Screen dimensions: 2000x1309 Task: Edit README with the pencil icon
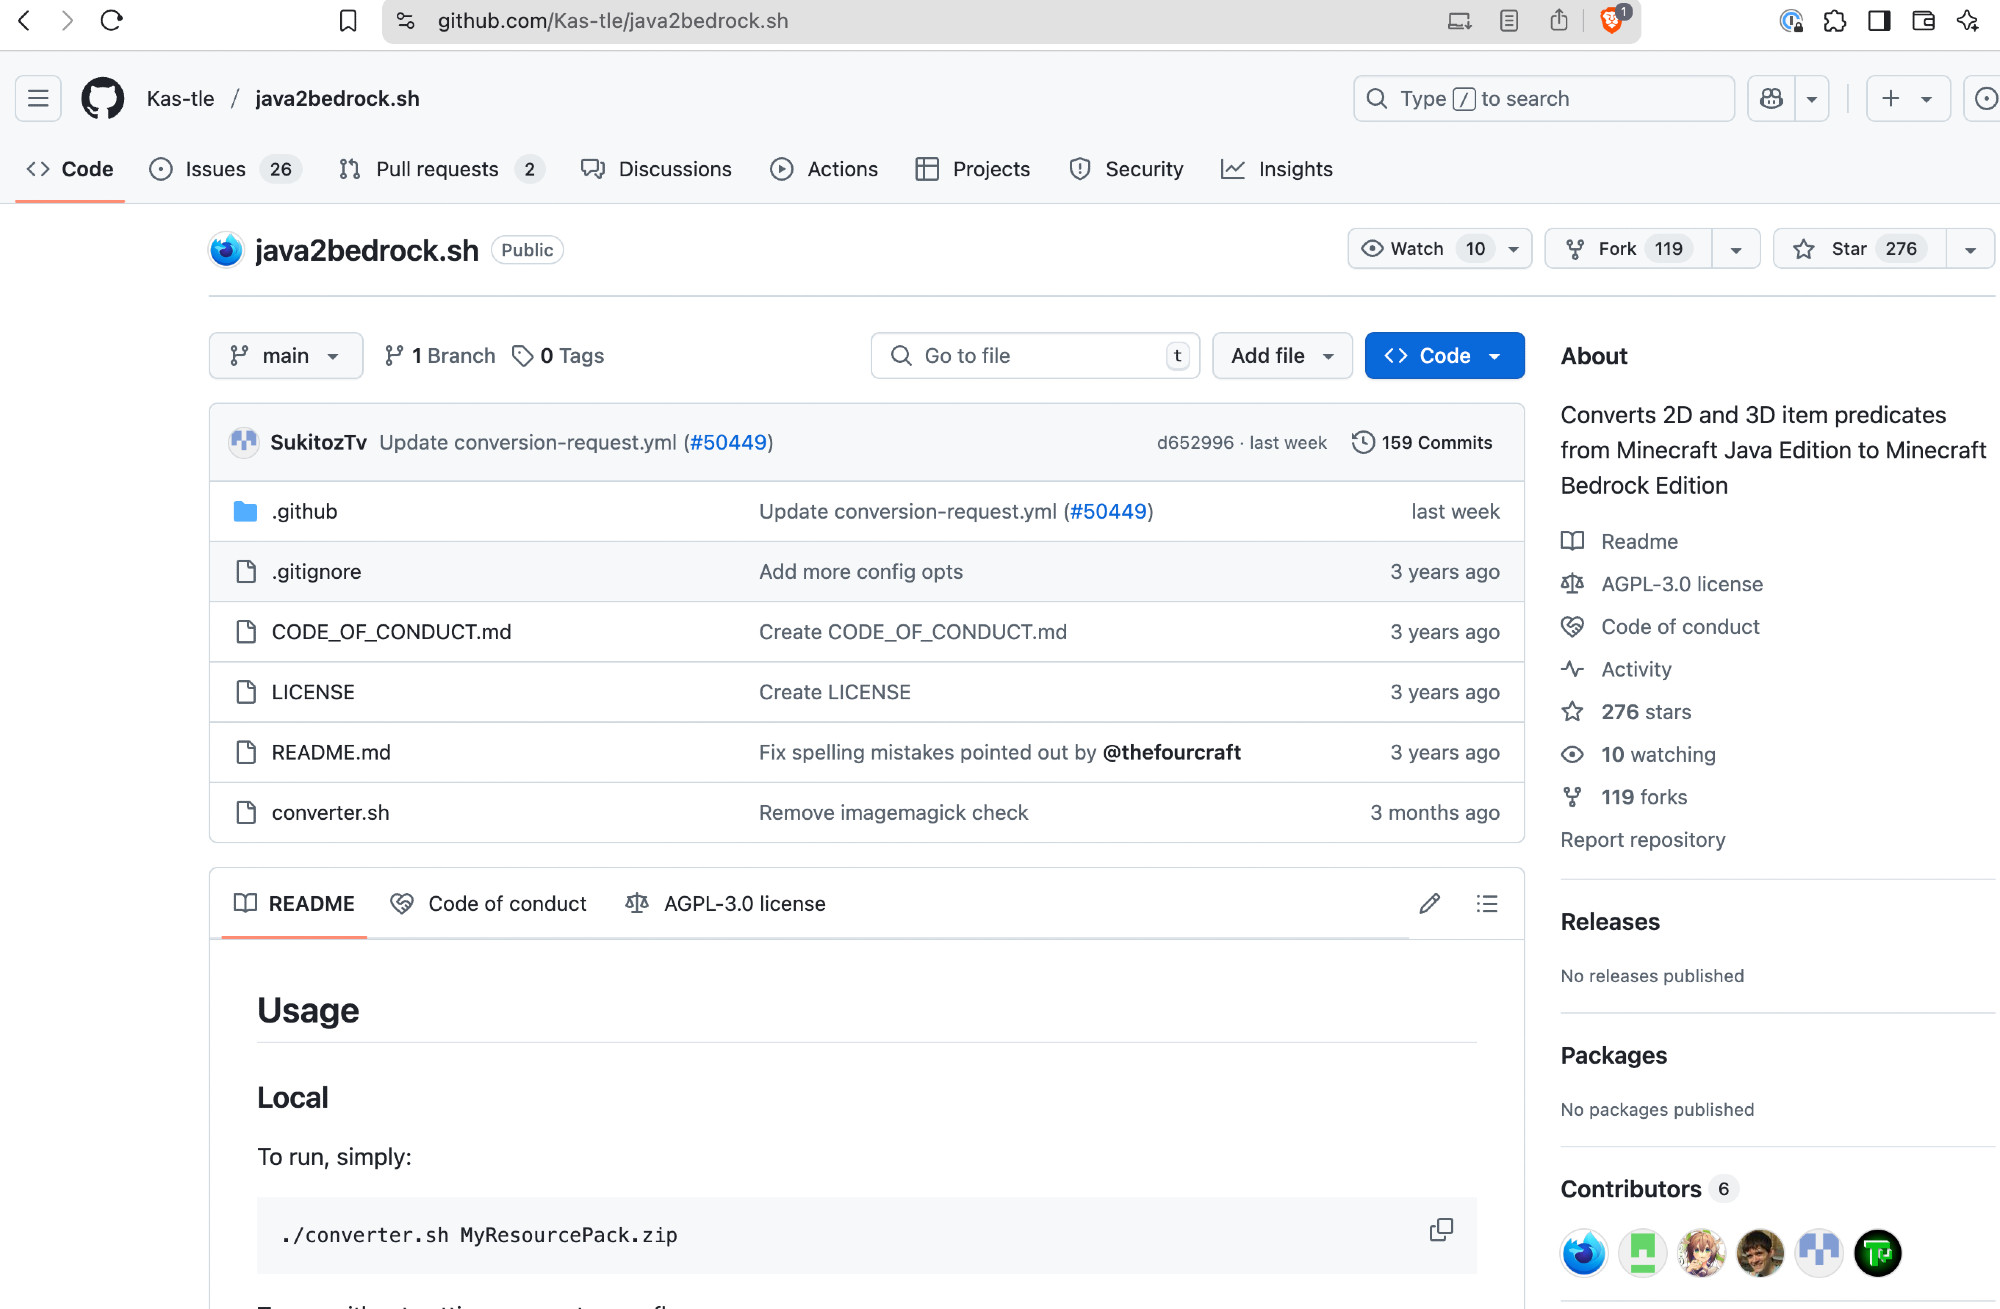[x=1430, y=904]
